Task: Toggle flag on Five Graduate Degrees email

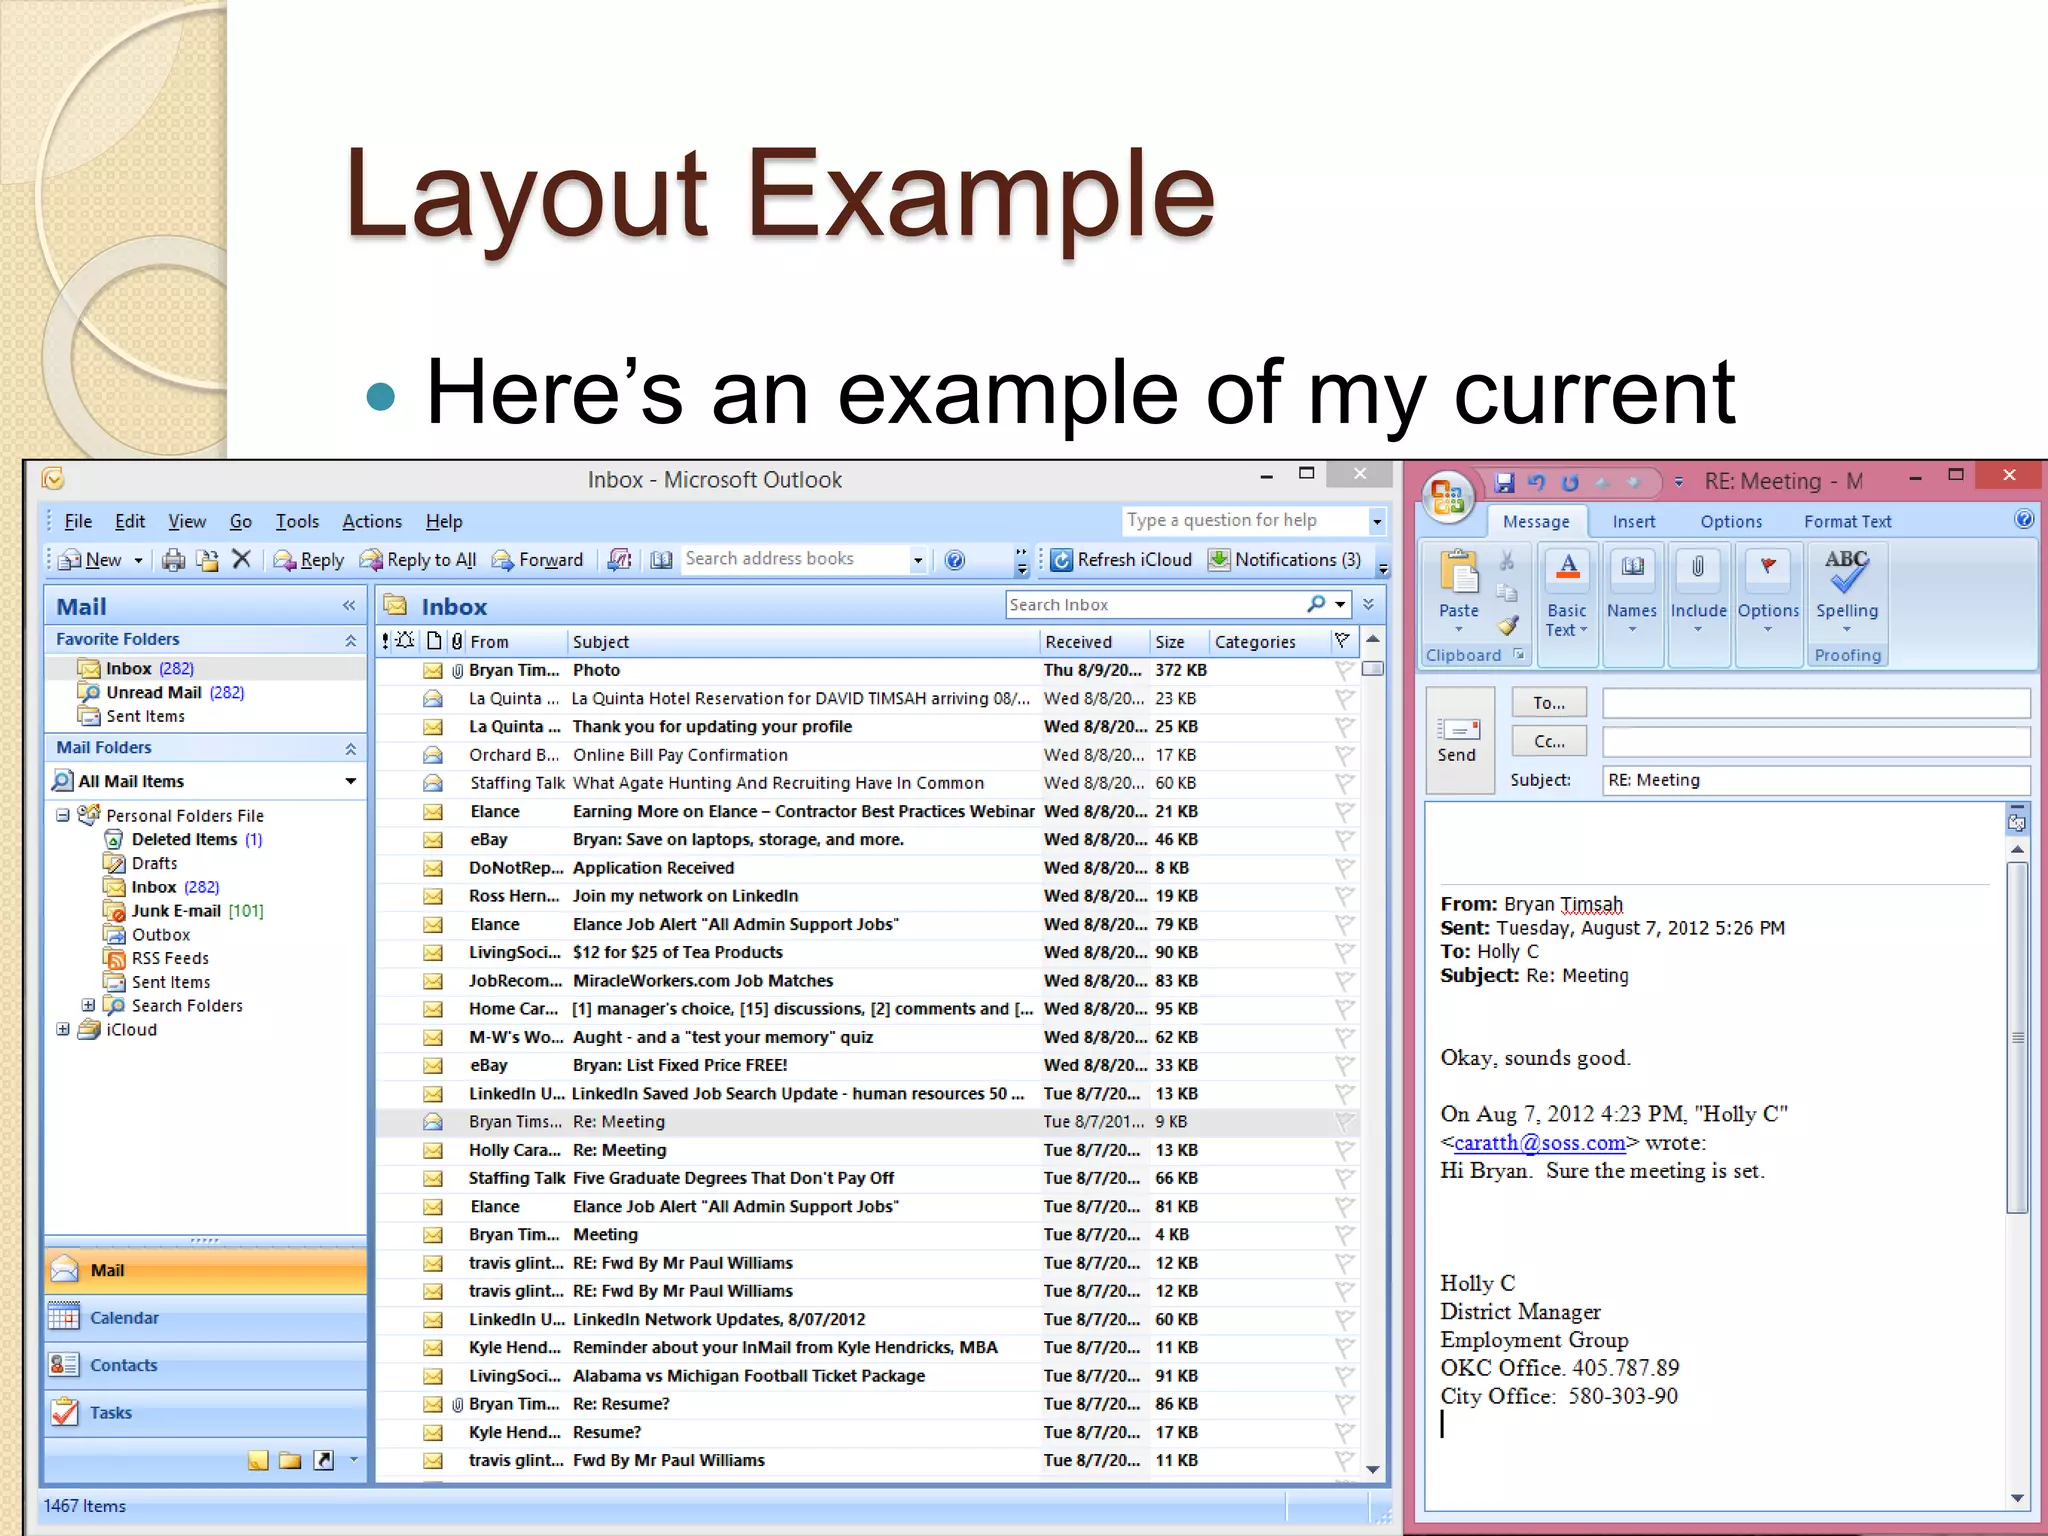Action: (x=1343, y=1178)
